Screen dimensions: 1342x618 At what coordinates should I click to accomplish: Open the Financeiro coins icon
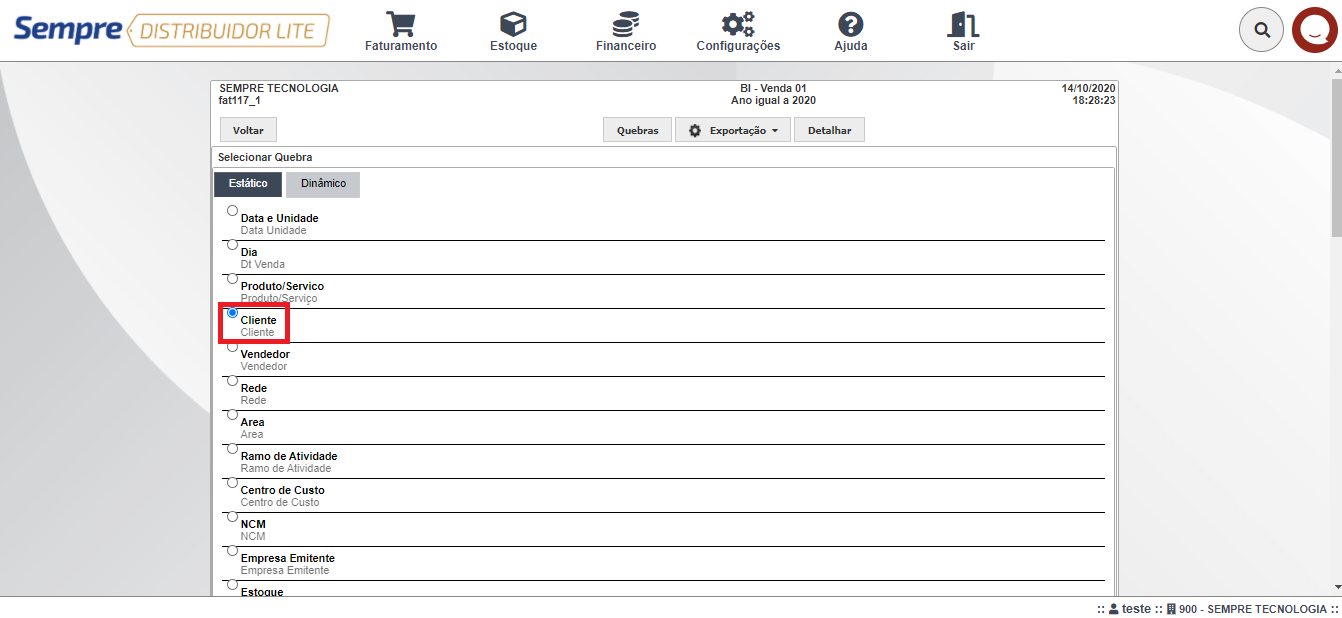626,24
